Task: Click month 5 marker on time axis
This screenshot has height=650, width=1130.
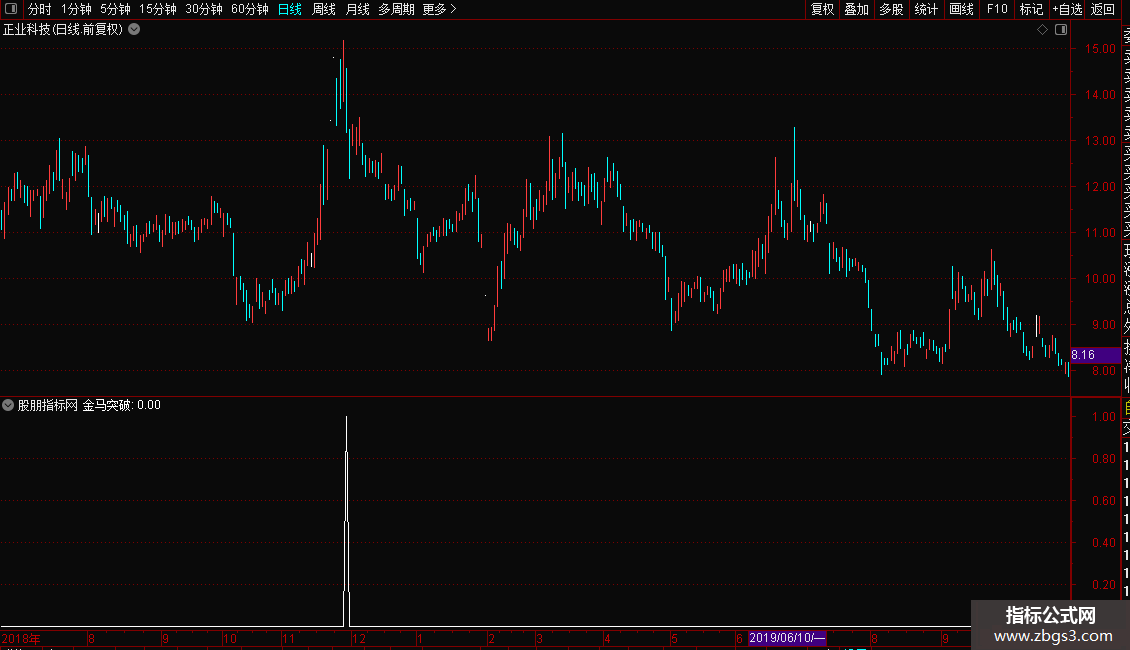Action: click(x=674, y=638)
